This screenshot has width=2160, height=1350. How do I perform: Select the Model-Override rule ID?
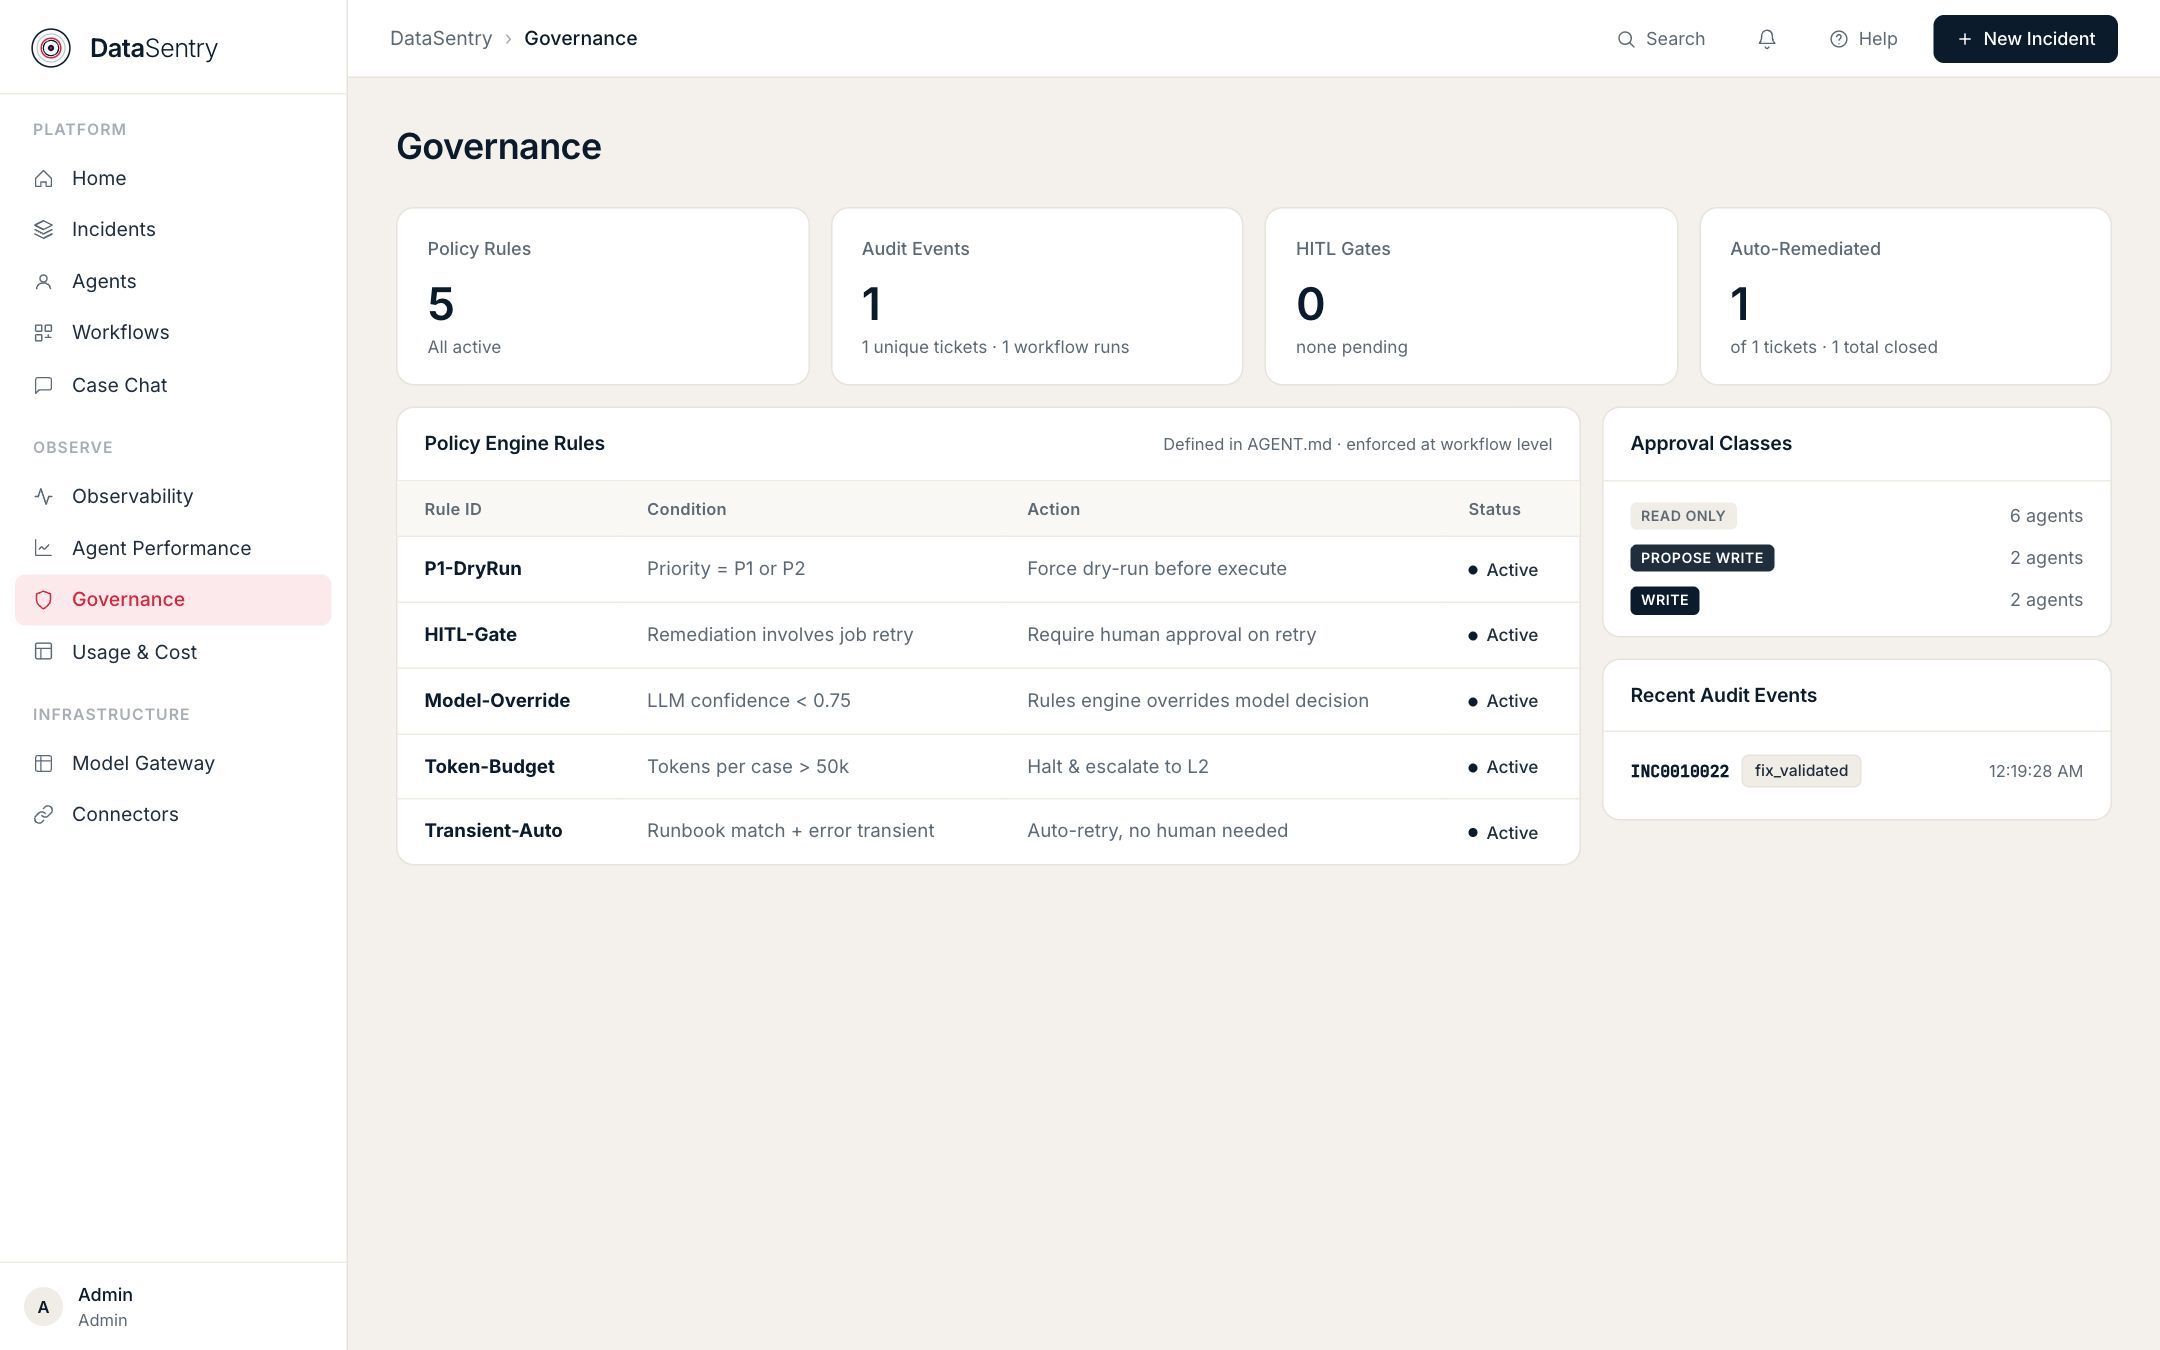point(497,700)
